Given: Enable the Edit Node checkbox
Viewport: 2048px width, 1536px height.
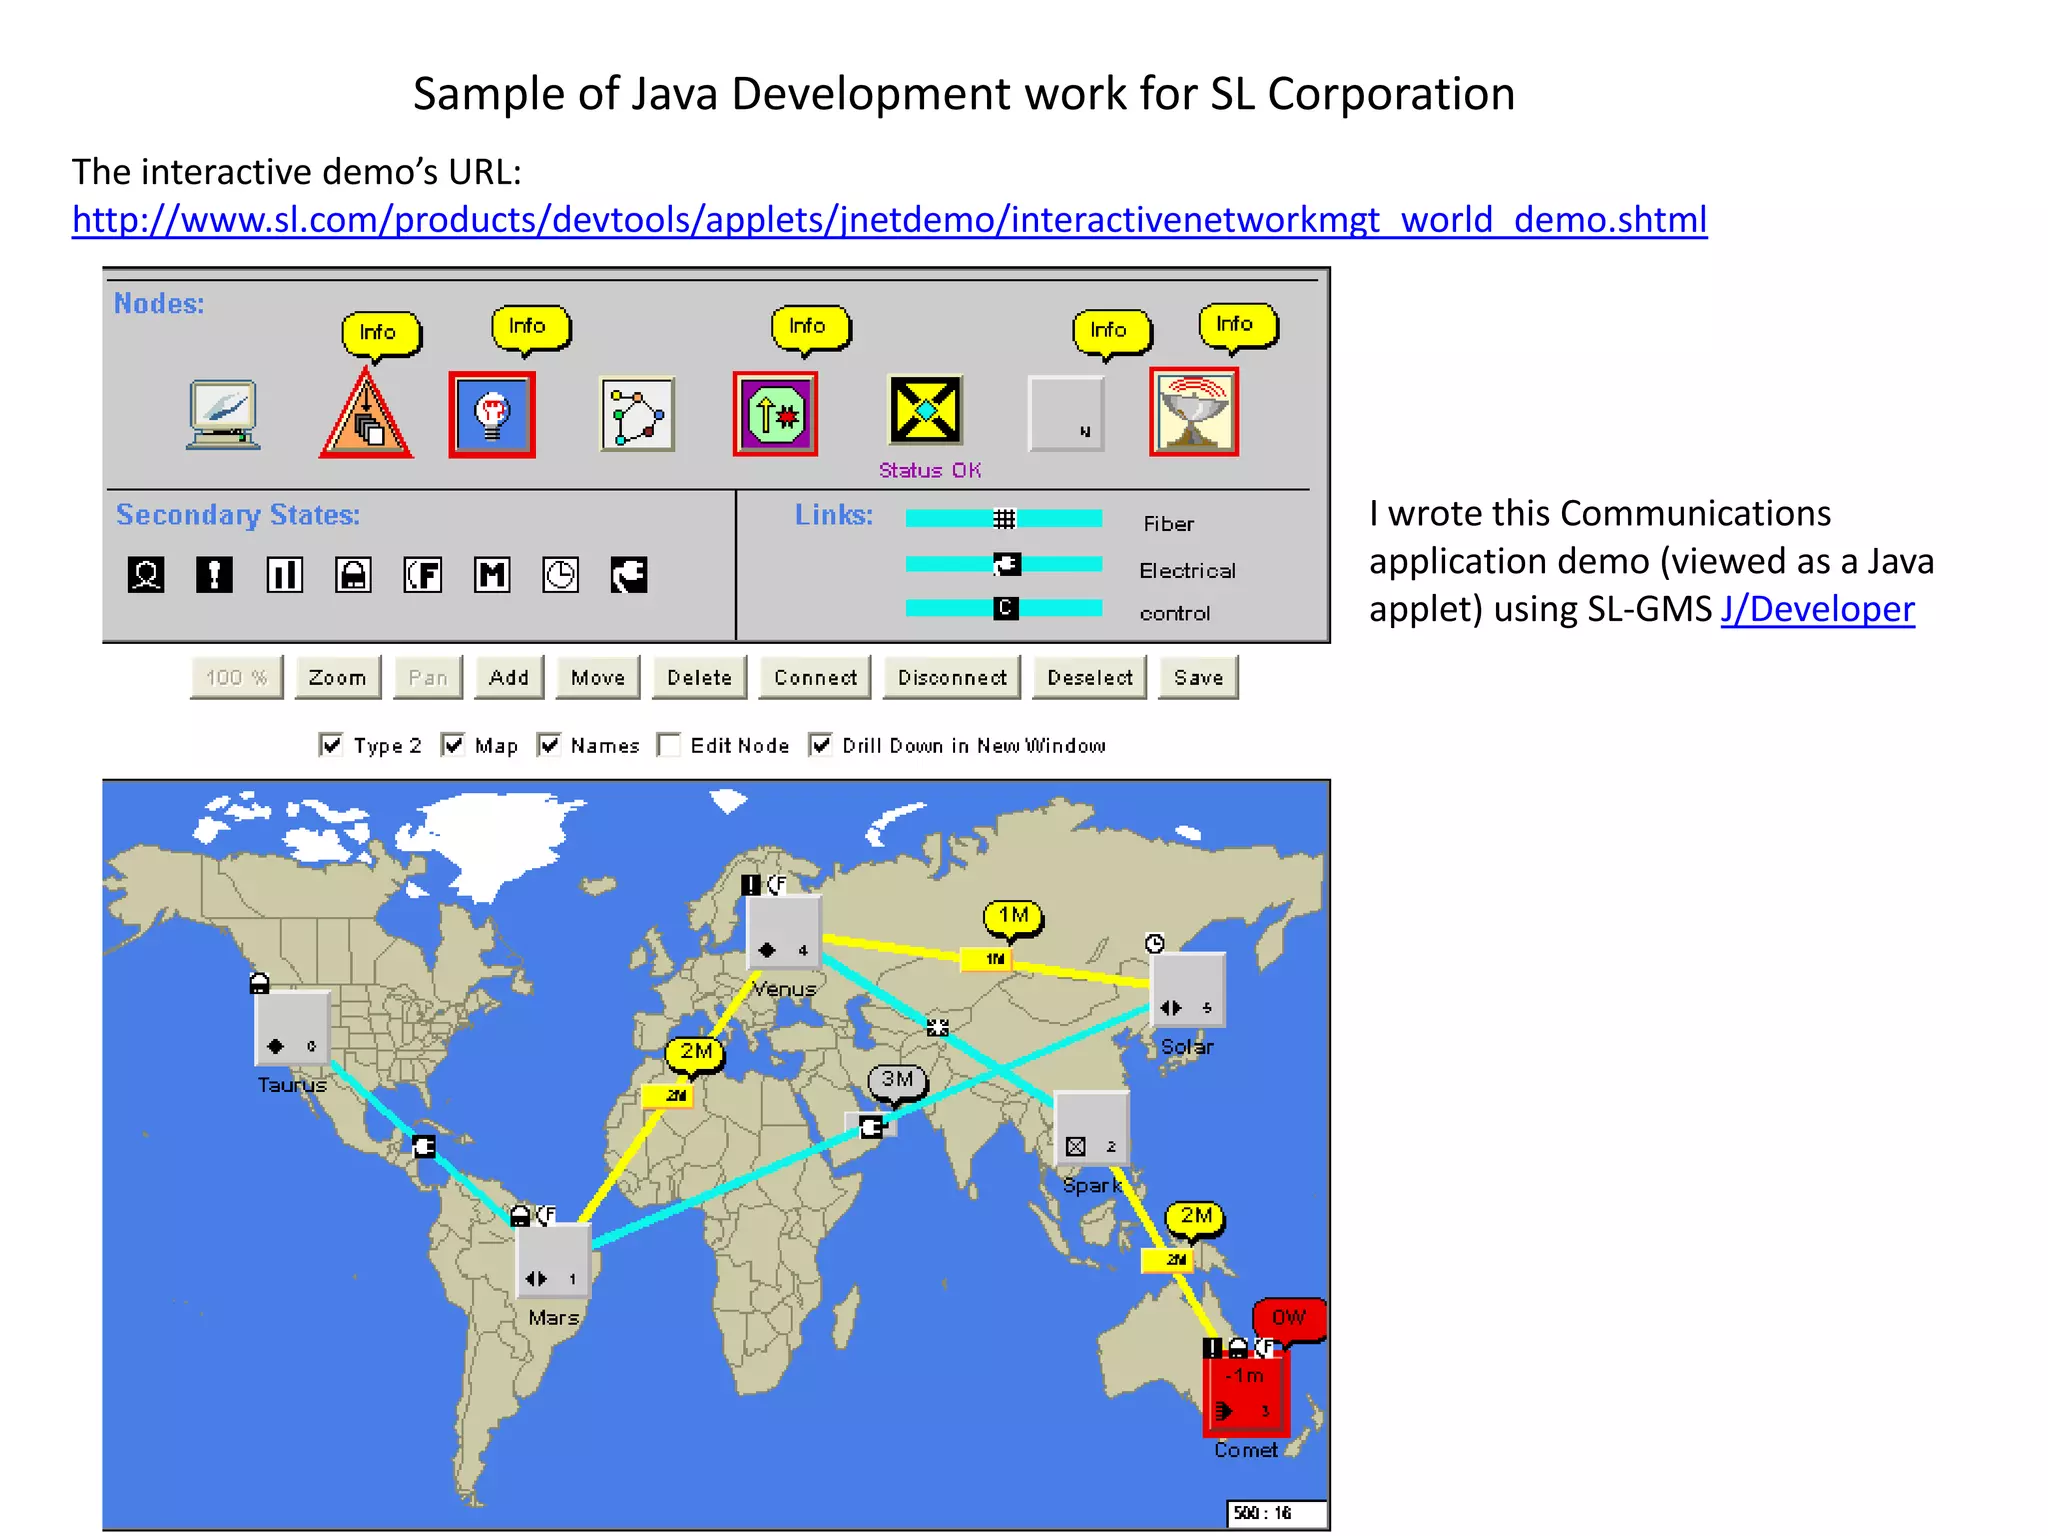Looking at the screenshot, I should 669,745.
